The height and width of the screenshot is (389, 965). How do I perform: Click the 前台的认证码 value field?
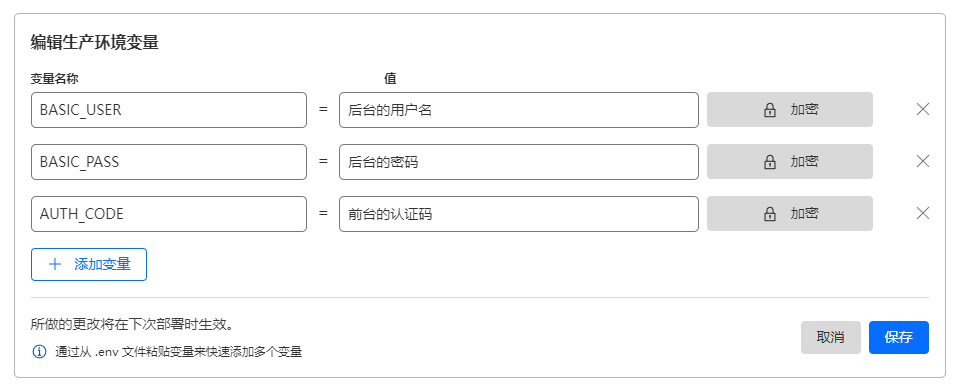tap(519, 214)
